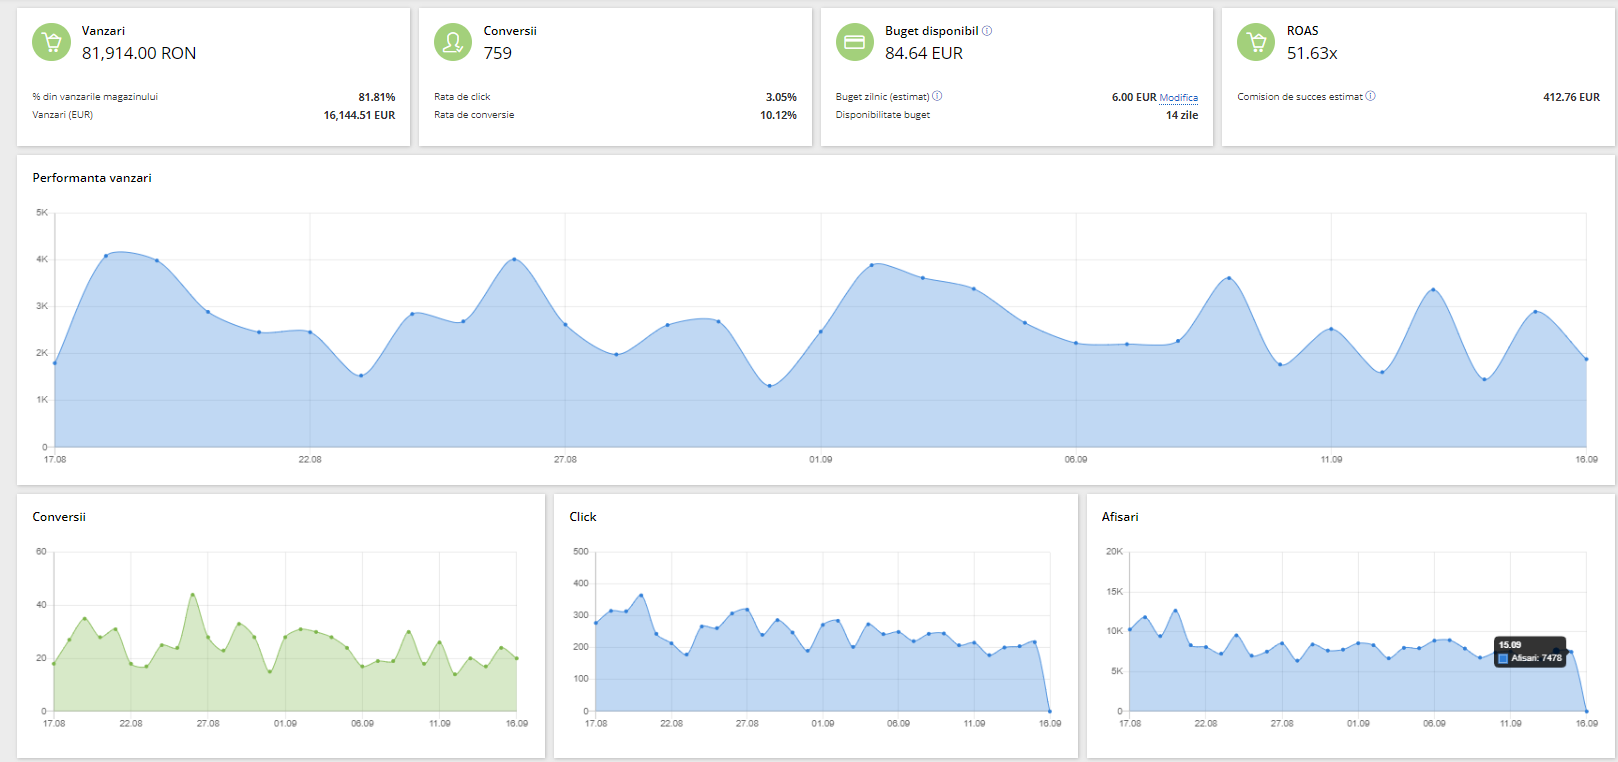
Task: Select the 81,914.00 RON sales value
Action: pyautogui.click(x=139, y=54)
